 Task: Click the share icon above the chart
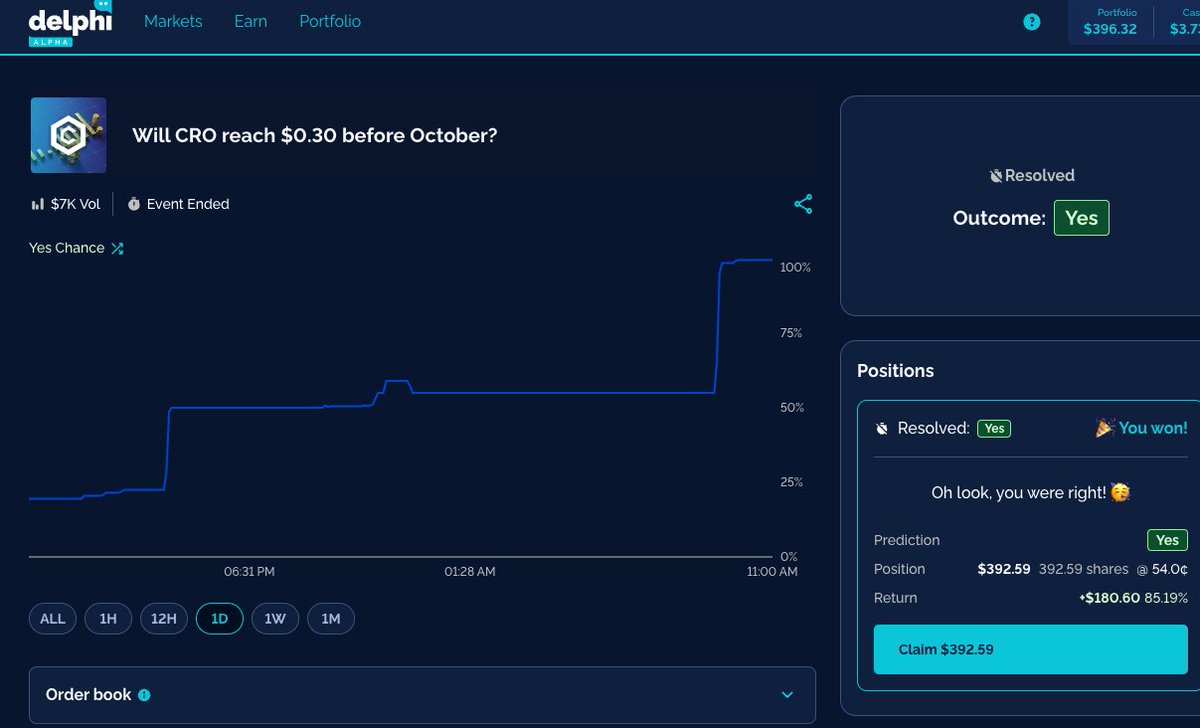pyautogui.click(x=803, y=204)
